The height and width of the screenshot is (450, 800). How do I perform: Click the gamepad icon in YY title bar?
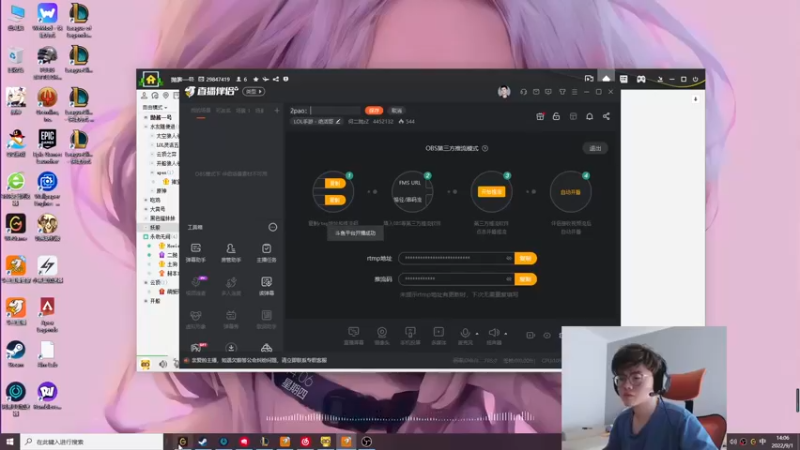coord(641,79)
